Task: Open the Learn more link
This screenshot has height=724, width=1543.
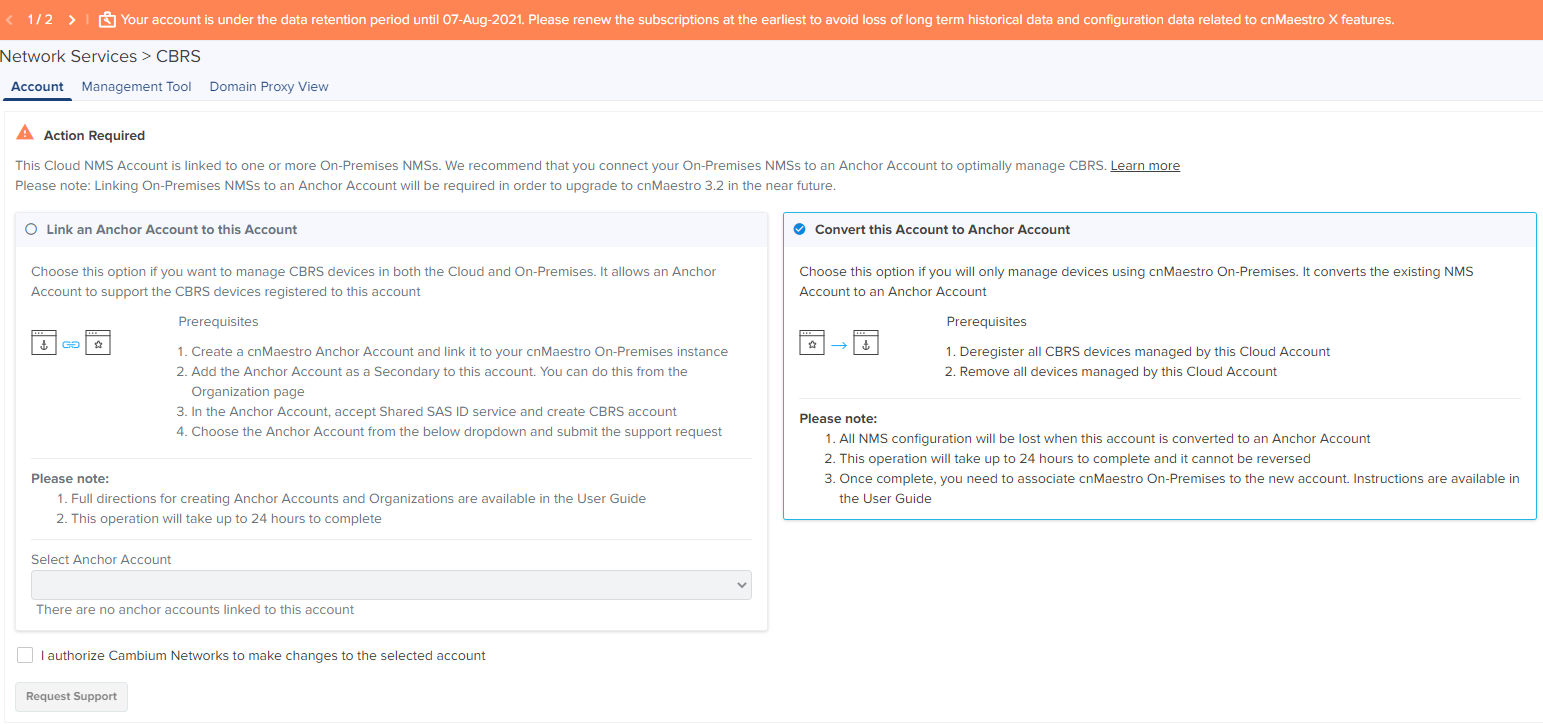Action: (1145, 166)
